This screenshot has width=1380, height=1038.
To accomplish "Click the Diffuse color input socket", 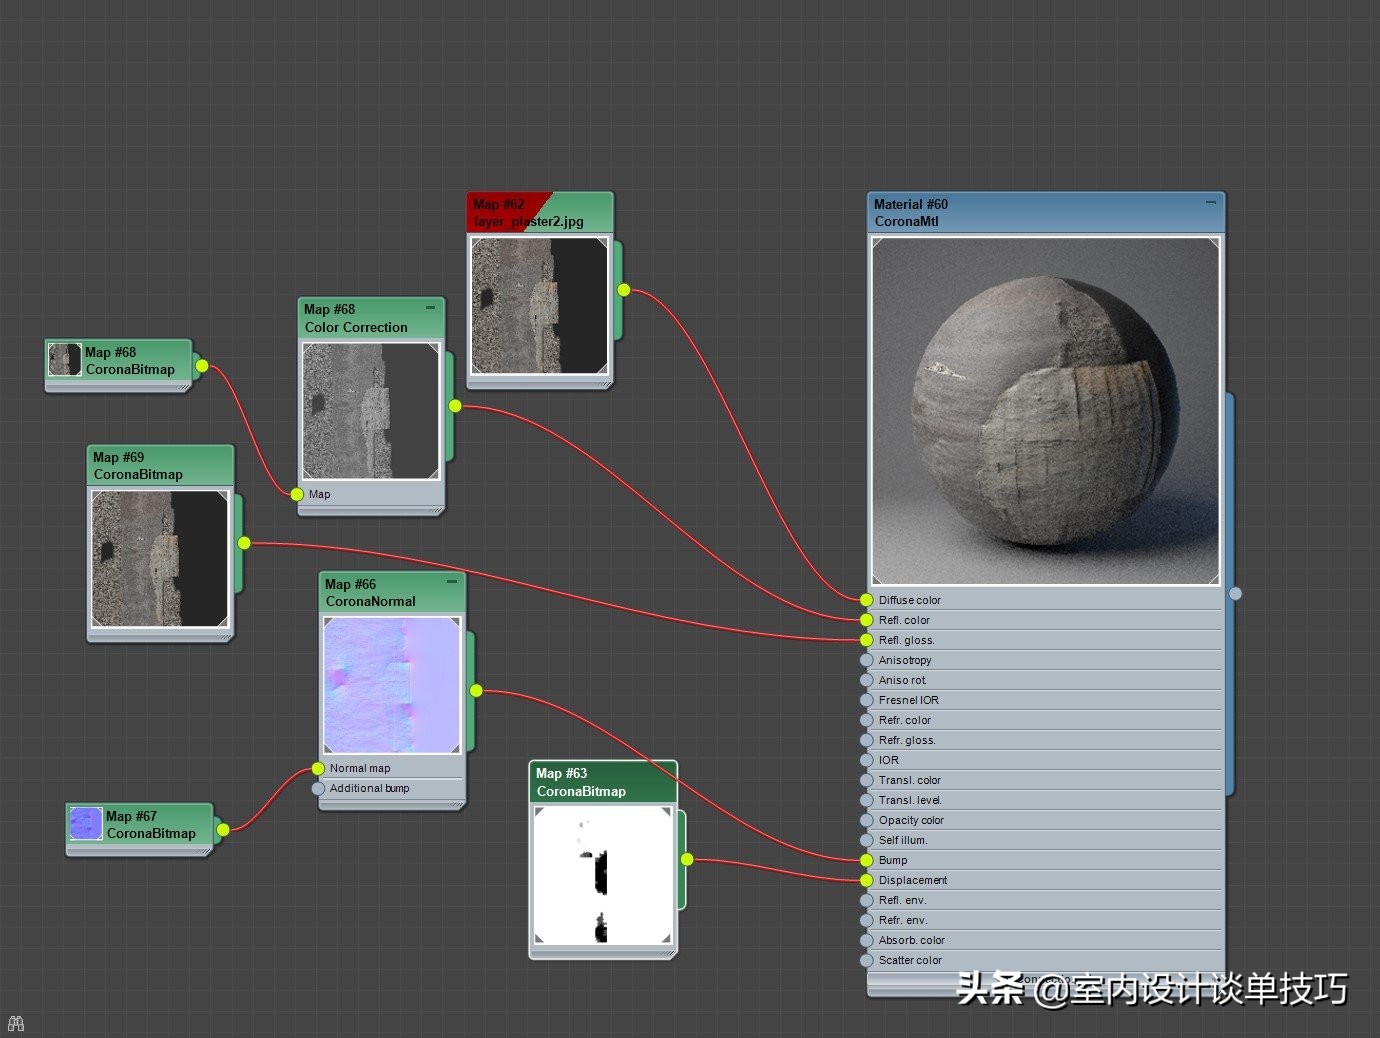I will tap(867, 600).
